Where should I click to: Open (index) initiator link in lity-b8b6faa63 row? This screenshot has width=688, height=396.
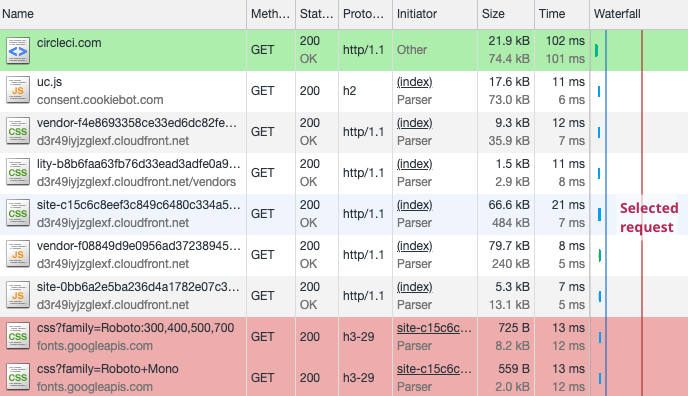click(x=415, y=164)
